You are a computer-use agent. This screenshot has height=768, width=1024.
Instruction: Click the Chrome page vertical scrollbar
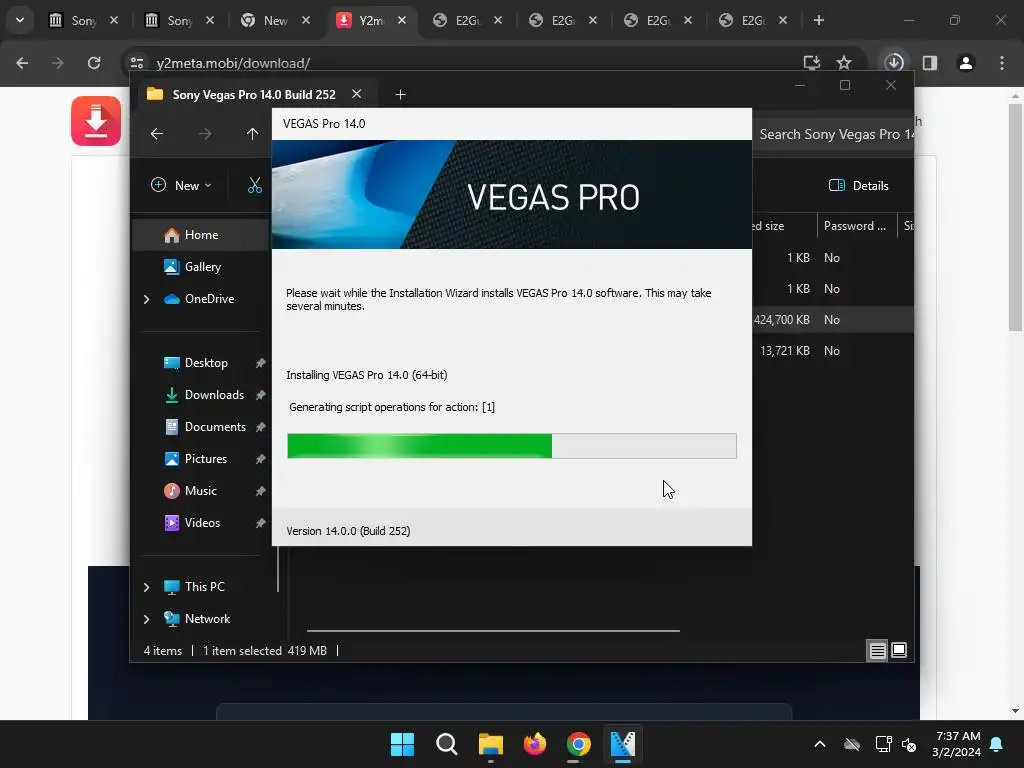(x=1015, y=216)
